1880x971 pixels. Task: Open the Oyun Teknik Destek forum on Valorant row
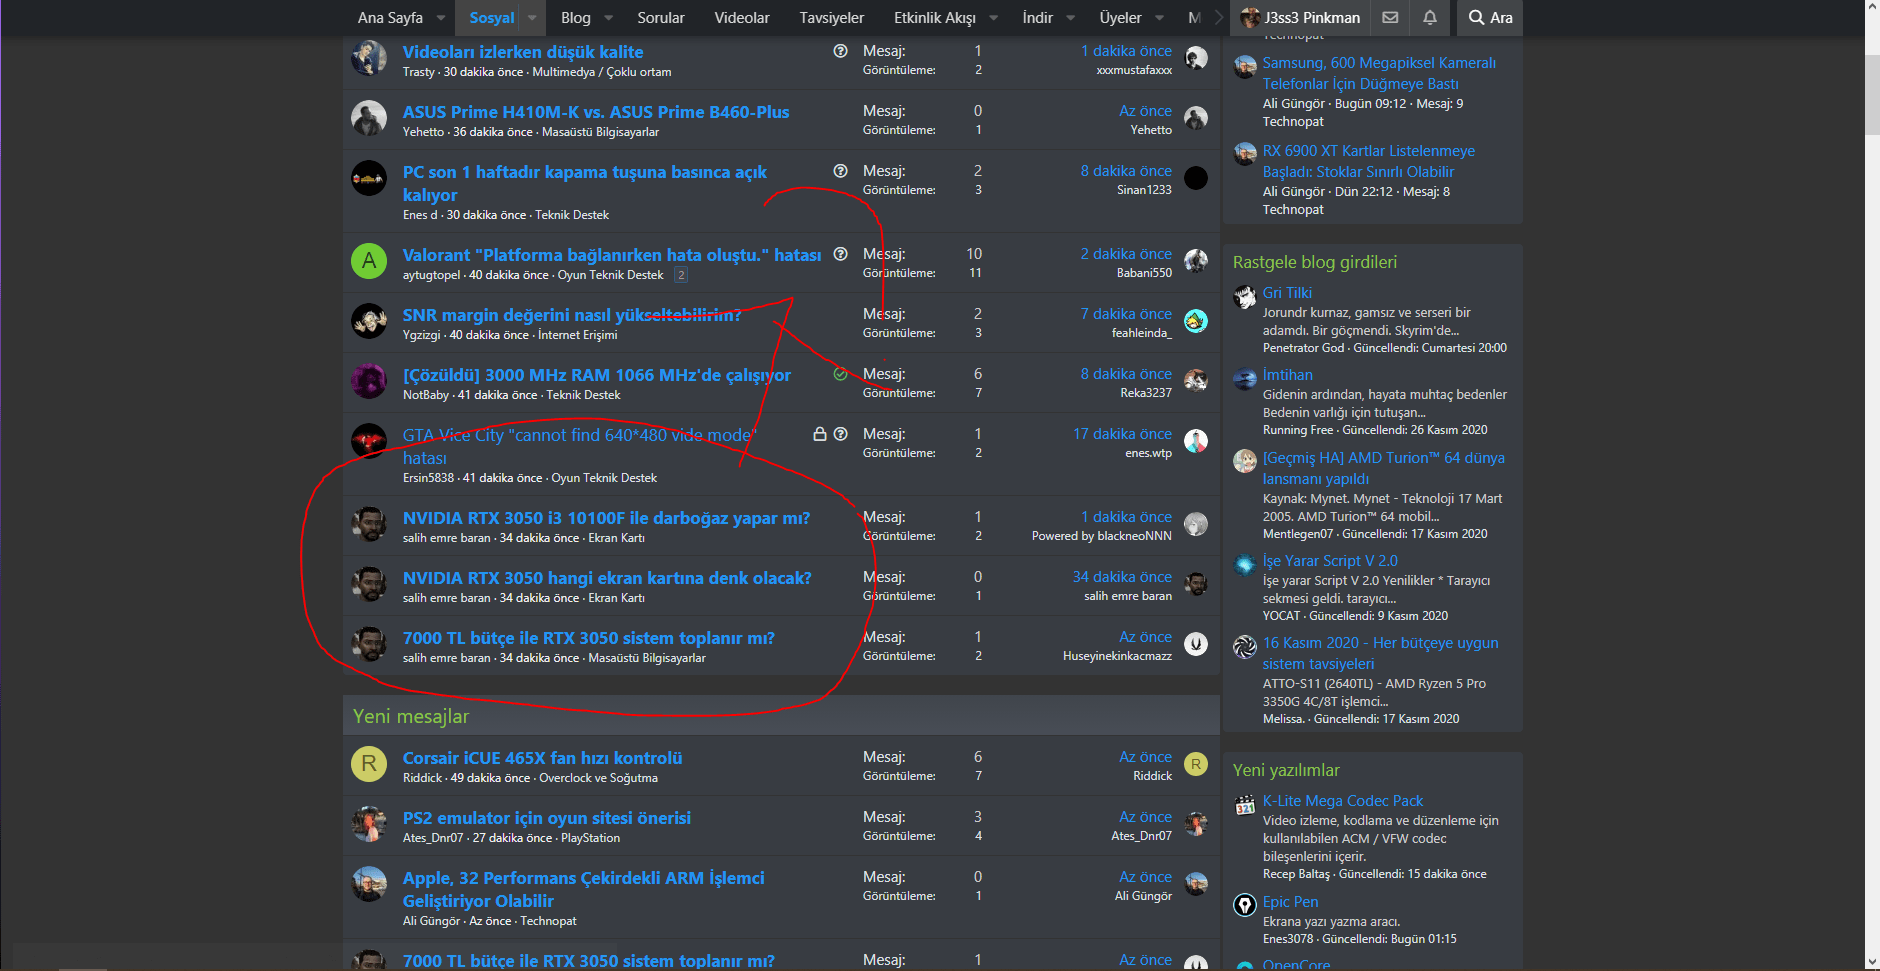pyautogui.click(x=610, y=275)
